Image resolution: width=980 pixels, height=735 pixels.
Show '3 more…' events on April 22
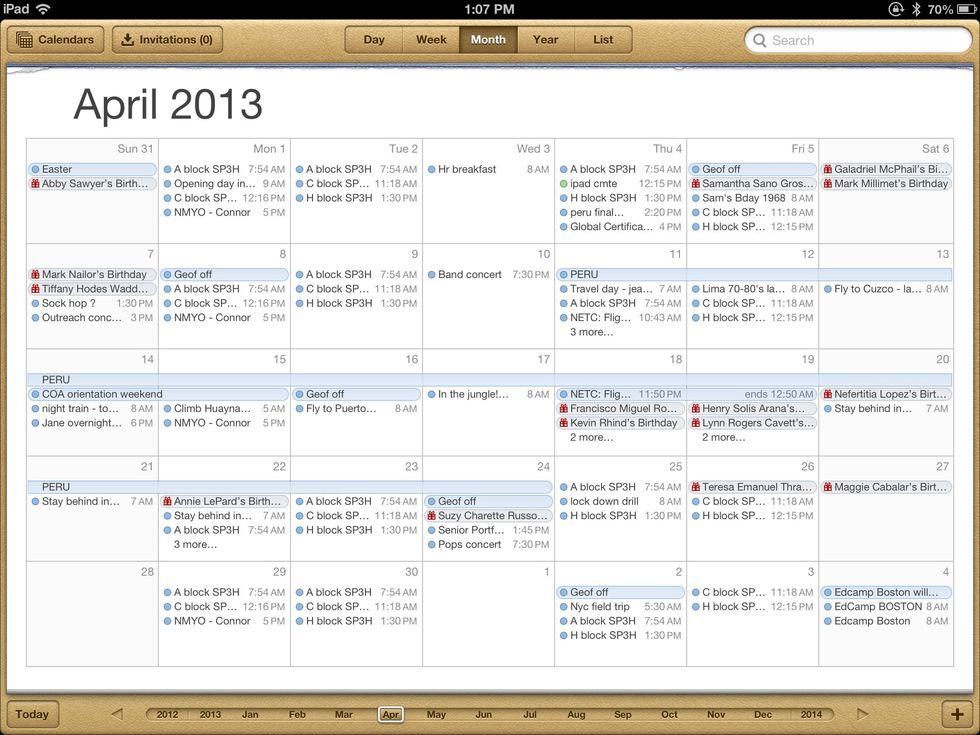196,545
